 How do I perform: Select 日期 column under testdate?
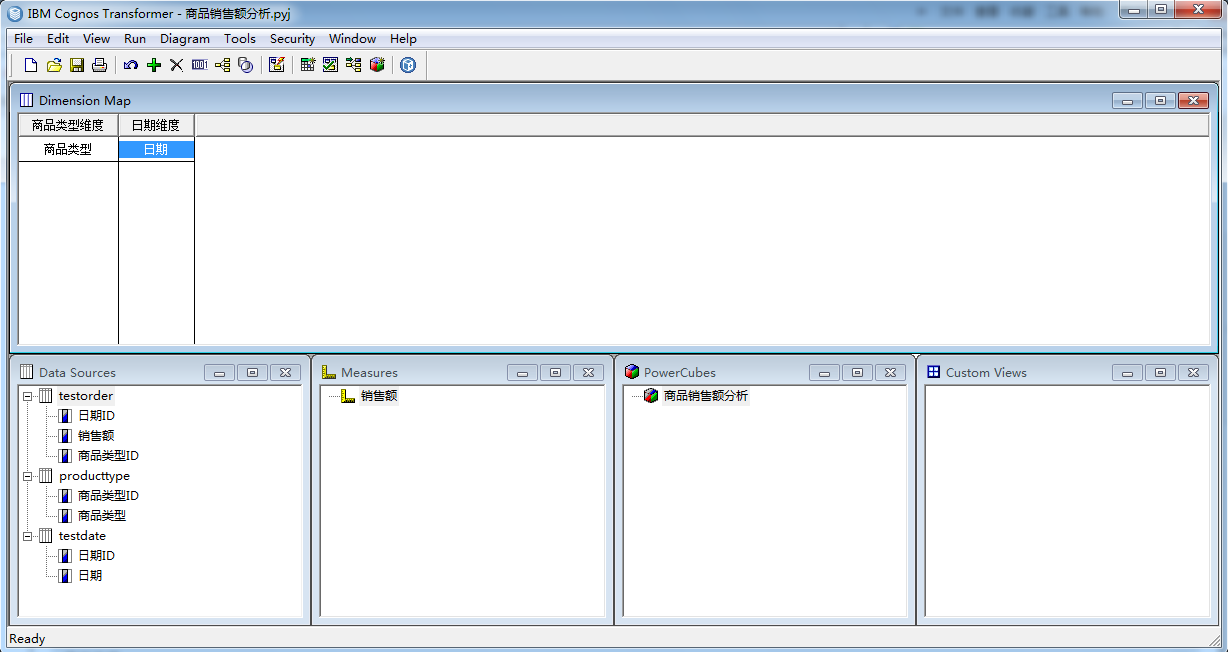(90, 576)
